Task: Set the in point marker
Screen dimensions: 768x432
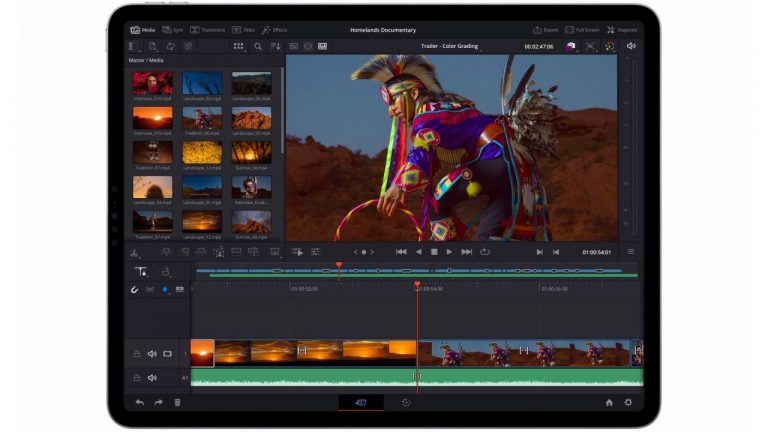Action: click(539, 252)
